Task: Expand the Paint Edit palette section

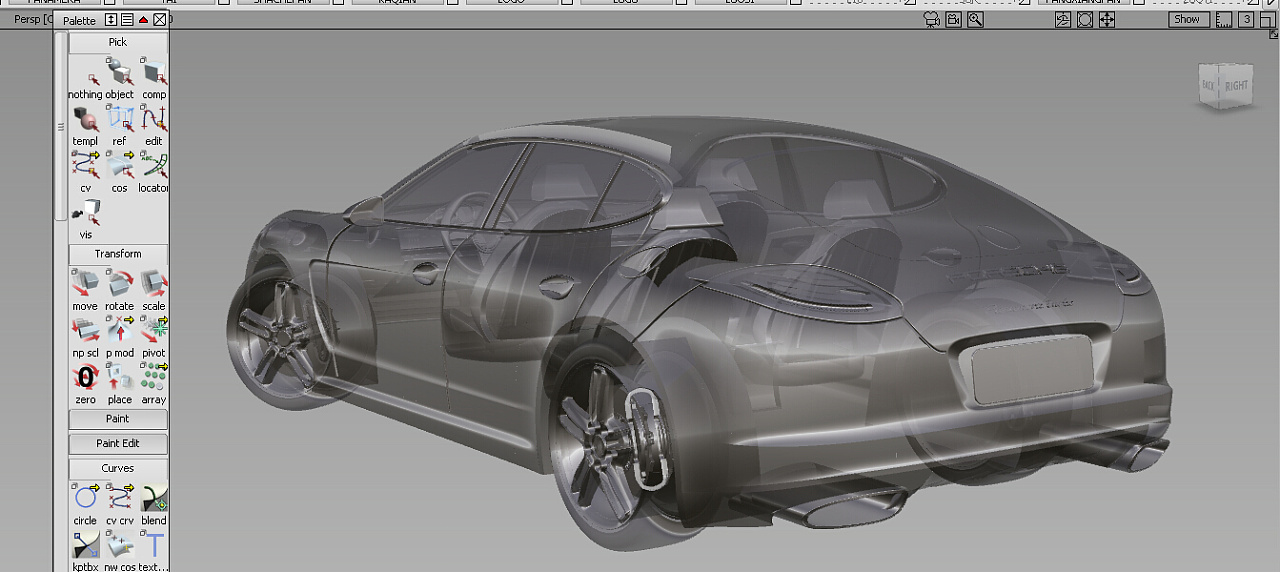Action: click(x=118, y=443)
